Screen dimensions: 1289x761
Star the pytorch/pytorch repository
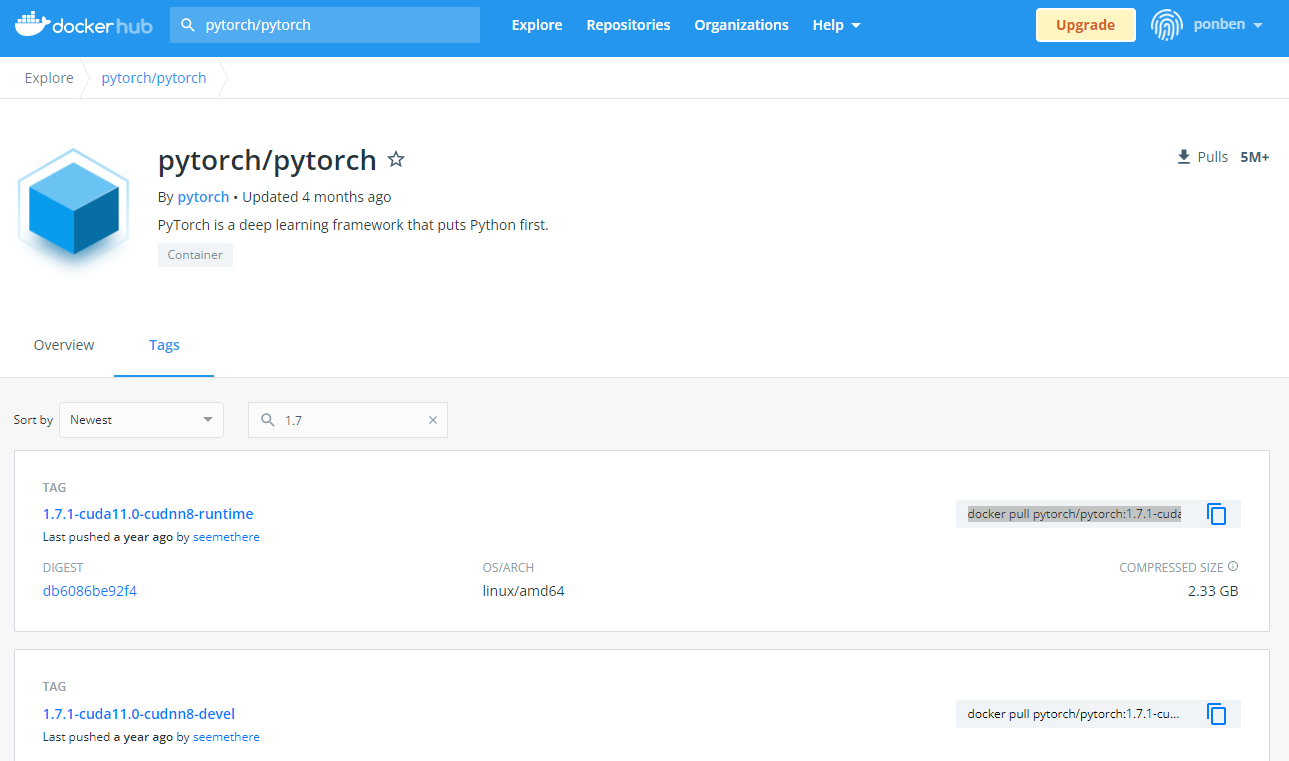396,159
